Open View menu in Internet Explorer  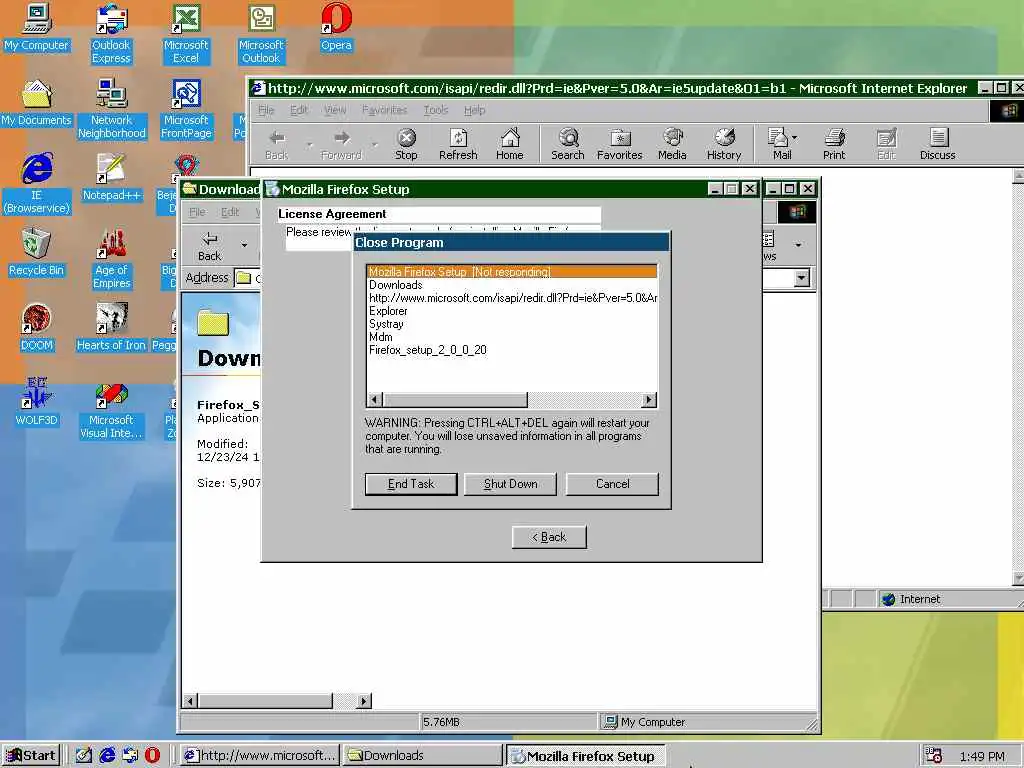tap(335, 110)
